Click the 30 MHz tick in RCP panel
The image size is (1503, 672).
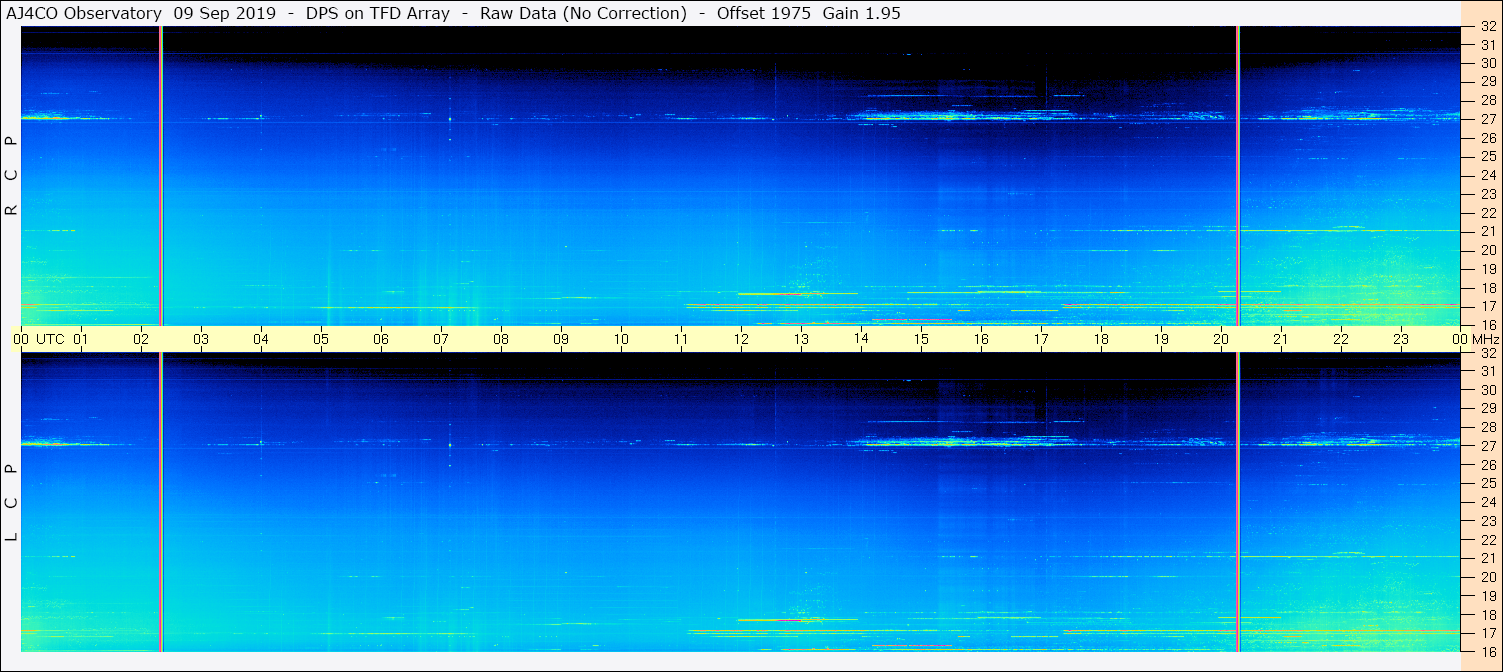pos(1488,63)
